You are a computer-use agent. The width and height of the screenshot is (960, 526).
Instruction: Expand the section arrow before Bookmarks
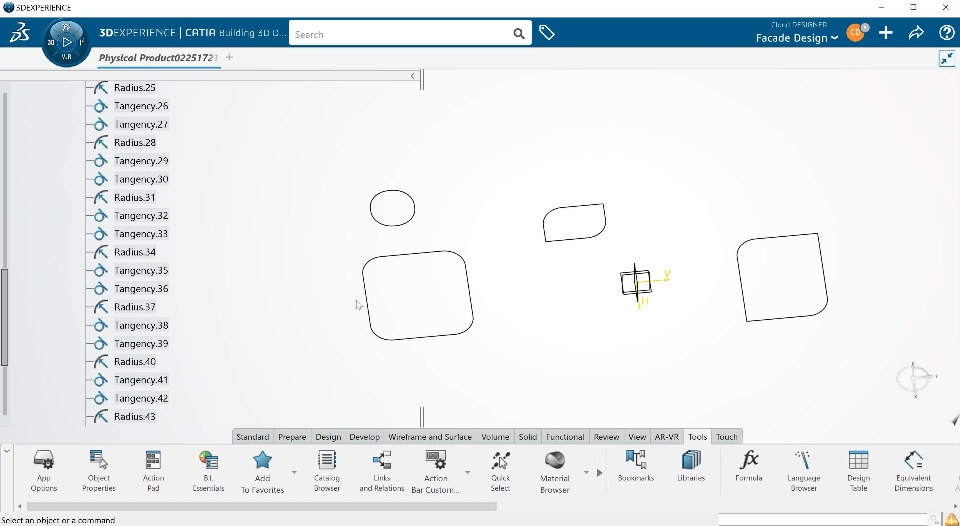[599, 473]
